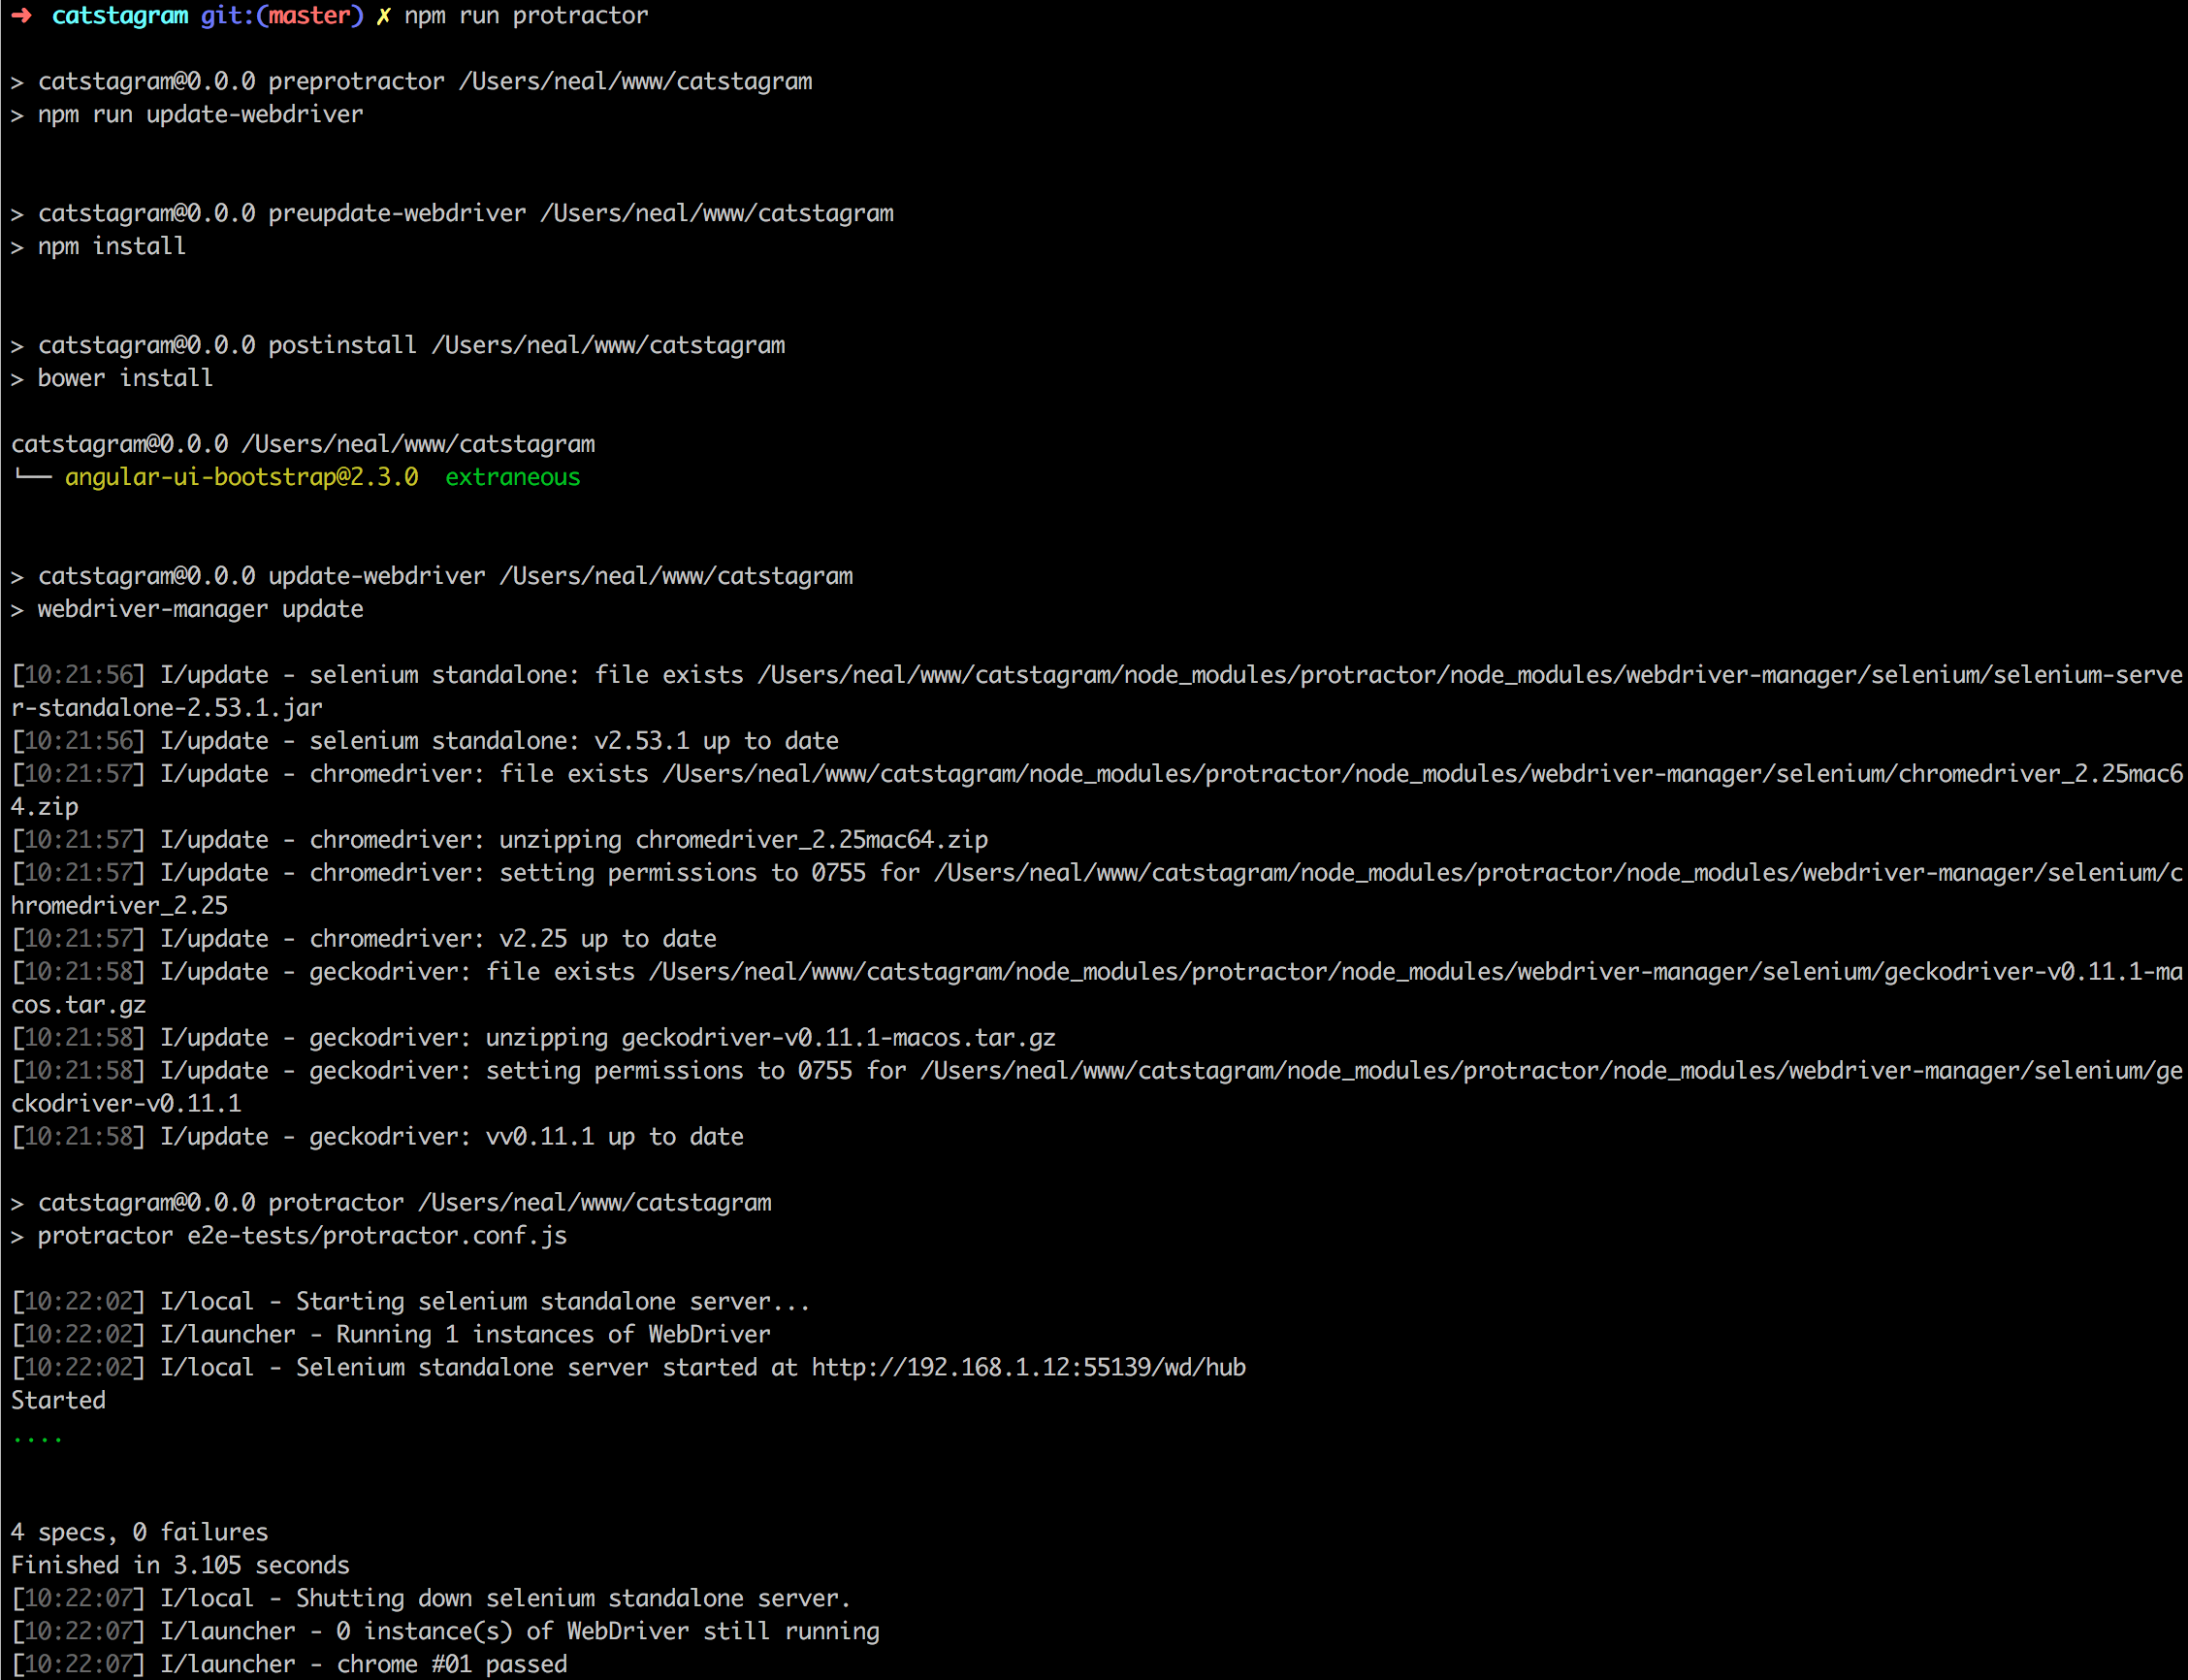Click the Finished in 3.105 seconds line
Image resolution: width=2188 pixels, height=1680 pixels.
180,1565
